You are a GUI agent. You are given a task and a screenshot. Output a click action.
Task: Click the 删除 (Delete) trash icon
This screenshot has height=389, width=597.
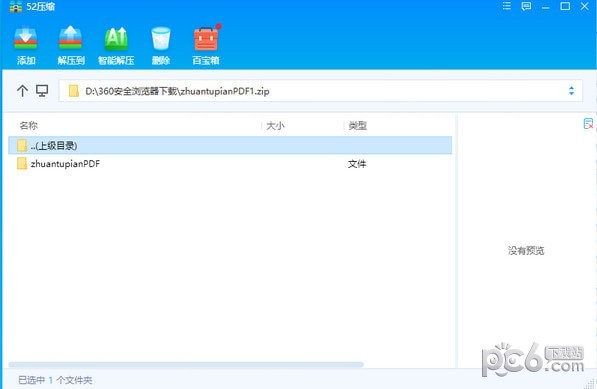click(161, 38)
